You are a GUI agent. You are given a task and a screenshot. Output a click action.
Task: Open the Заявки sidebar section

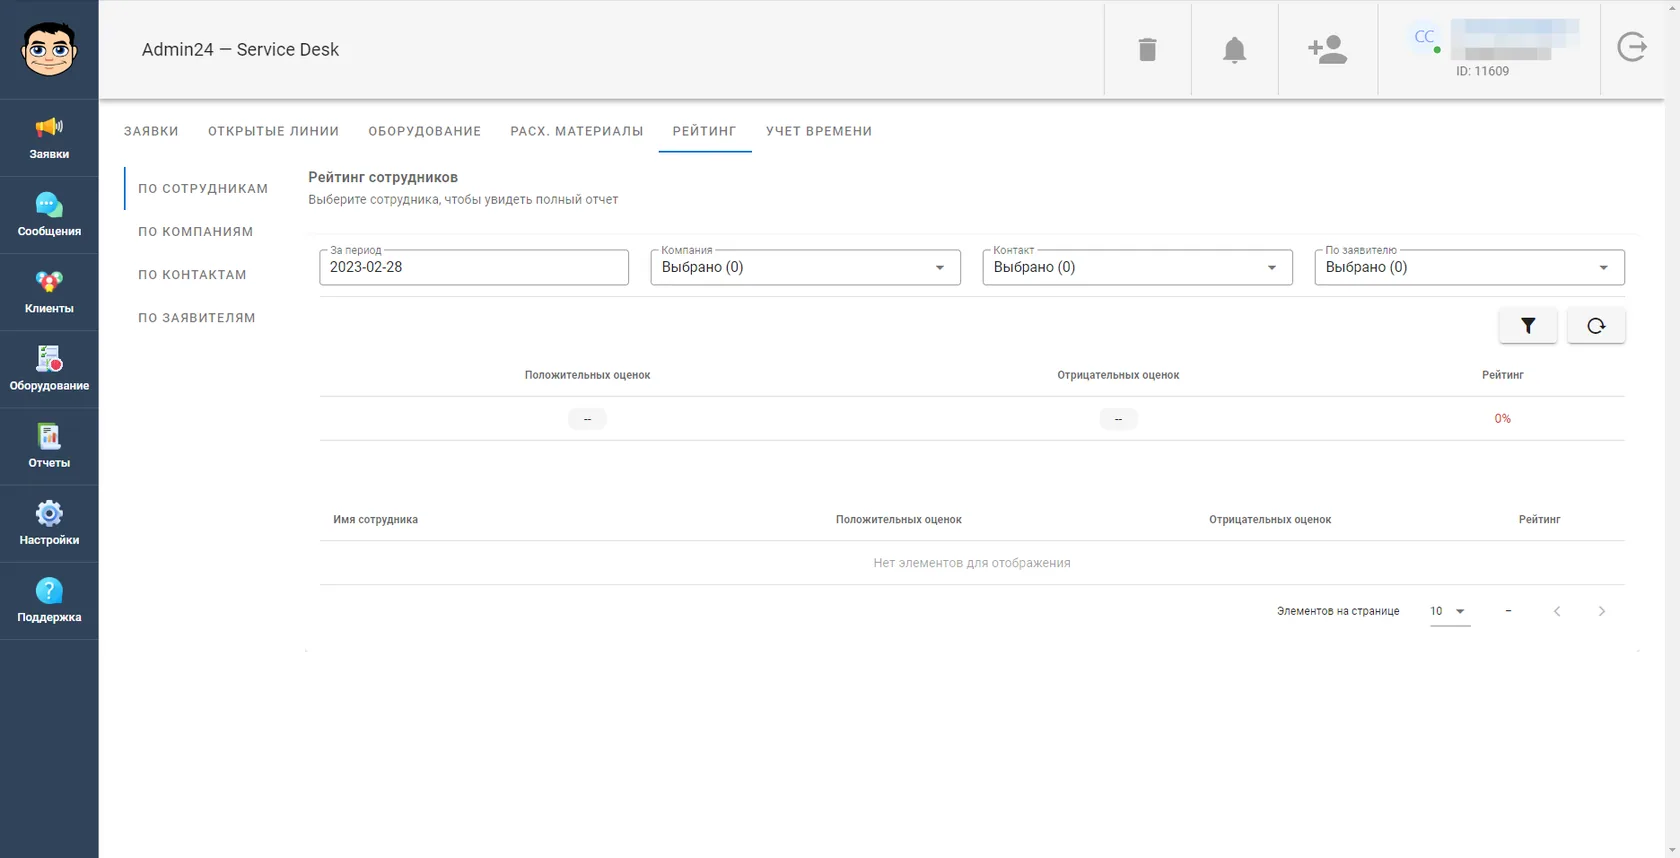pyautogui.click(x=49, y=138)
